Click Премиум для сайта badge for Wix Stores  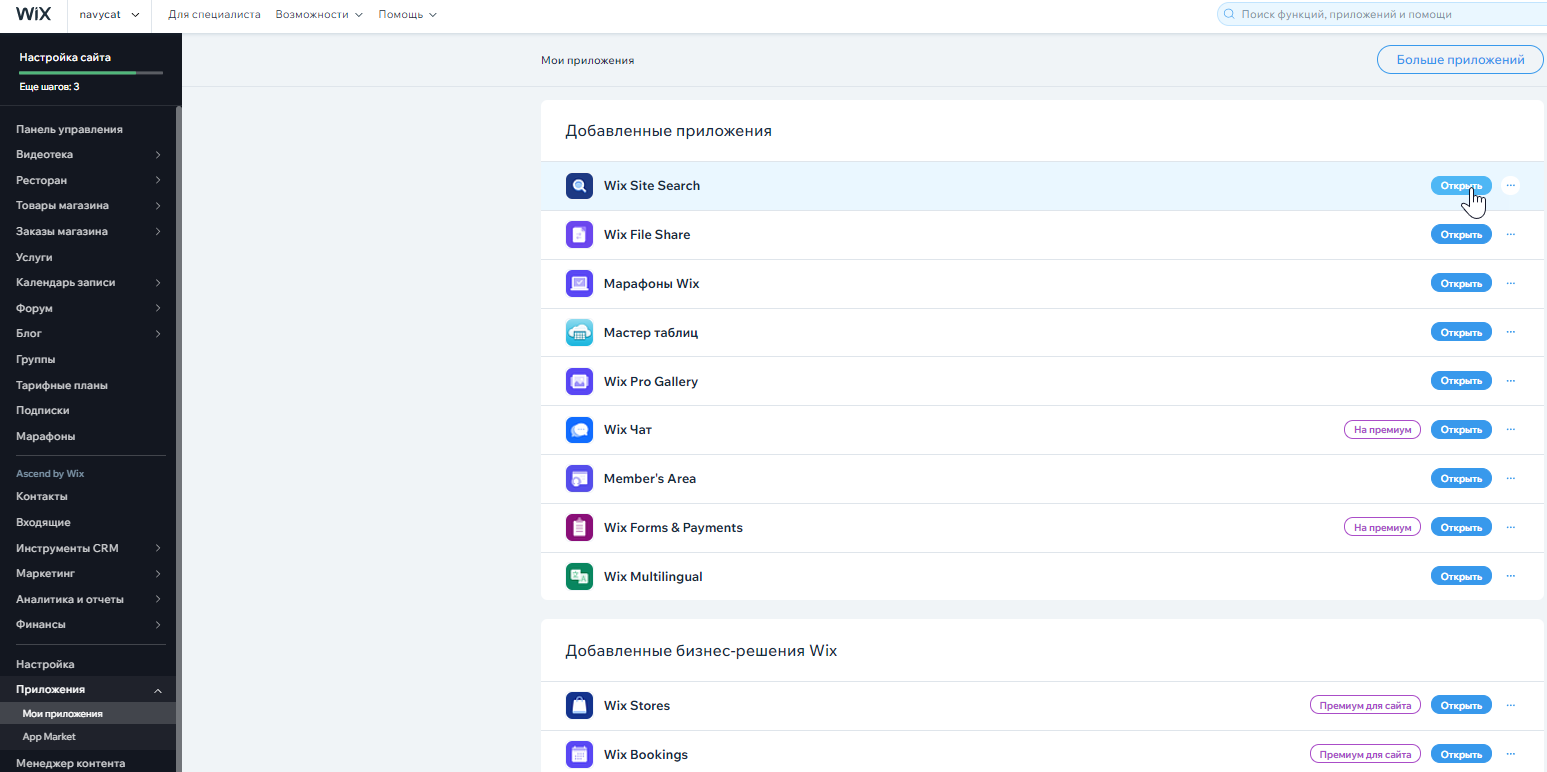(x=1365, y=706)
